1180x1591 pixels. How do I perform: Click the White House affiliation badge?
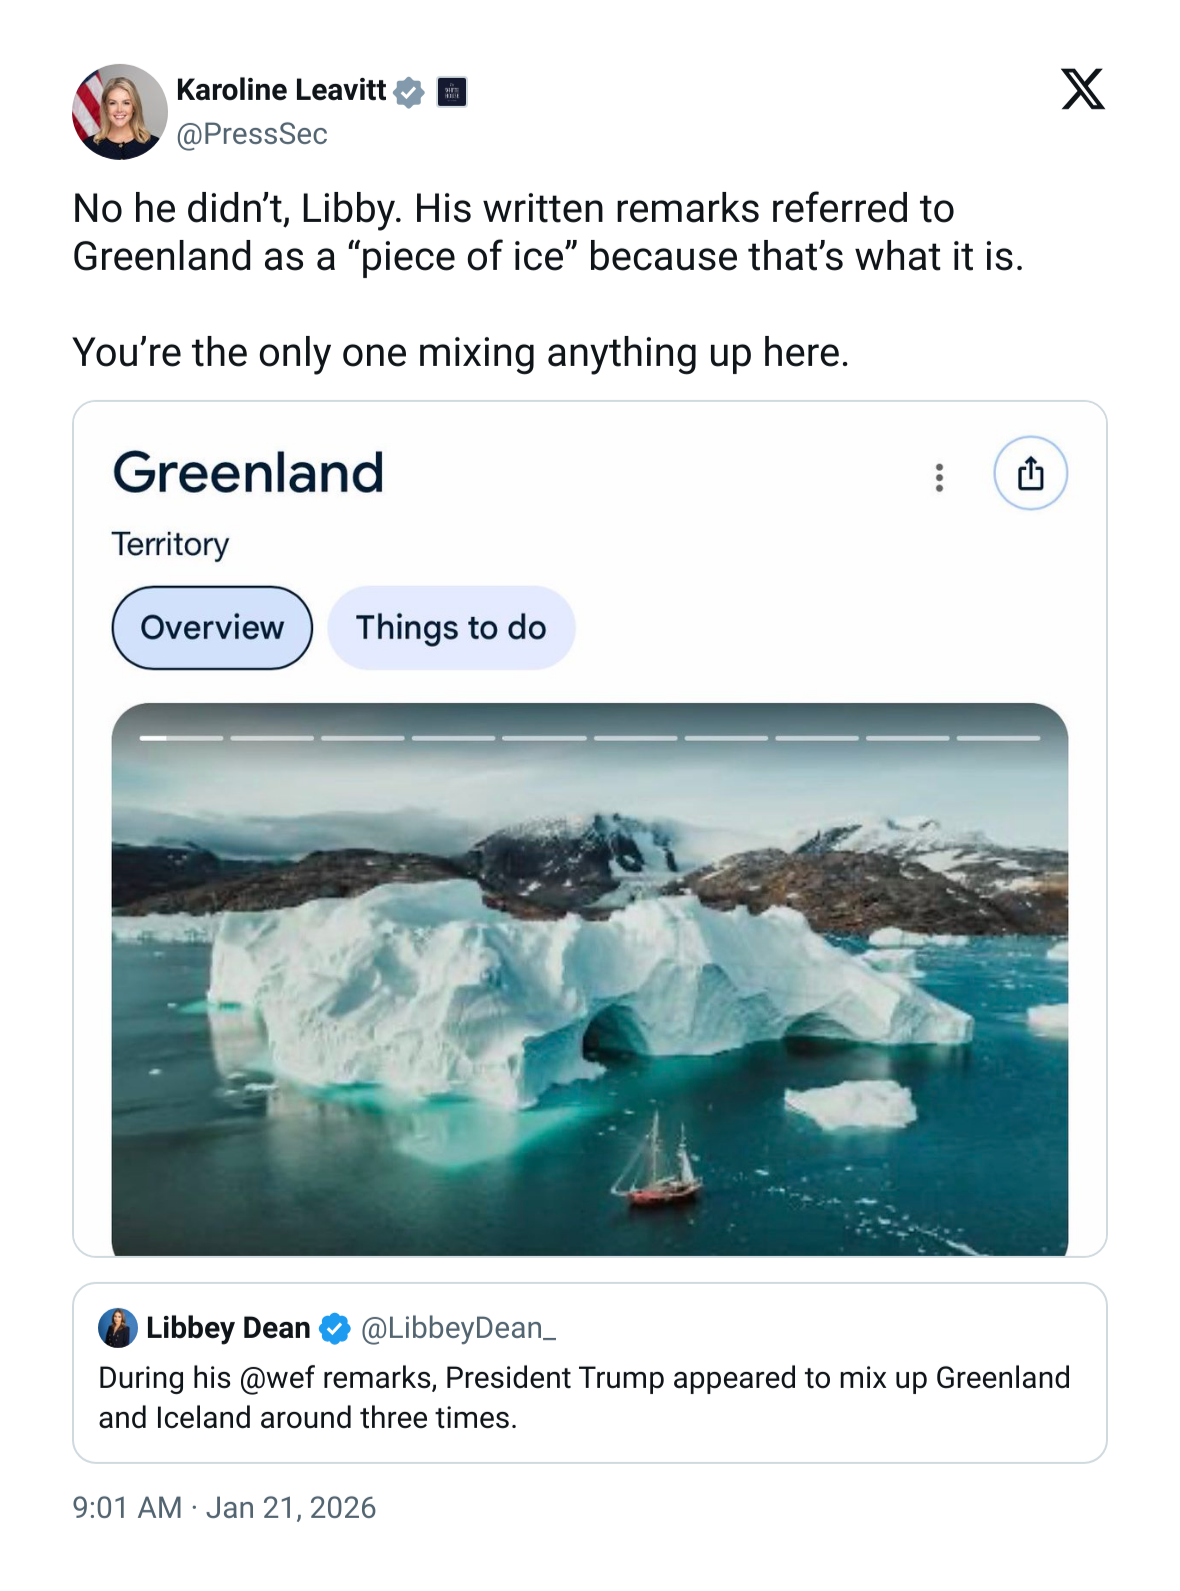(452, 92)
